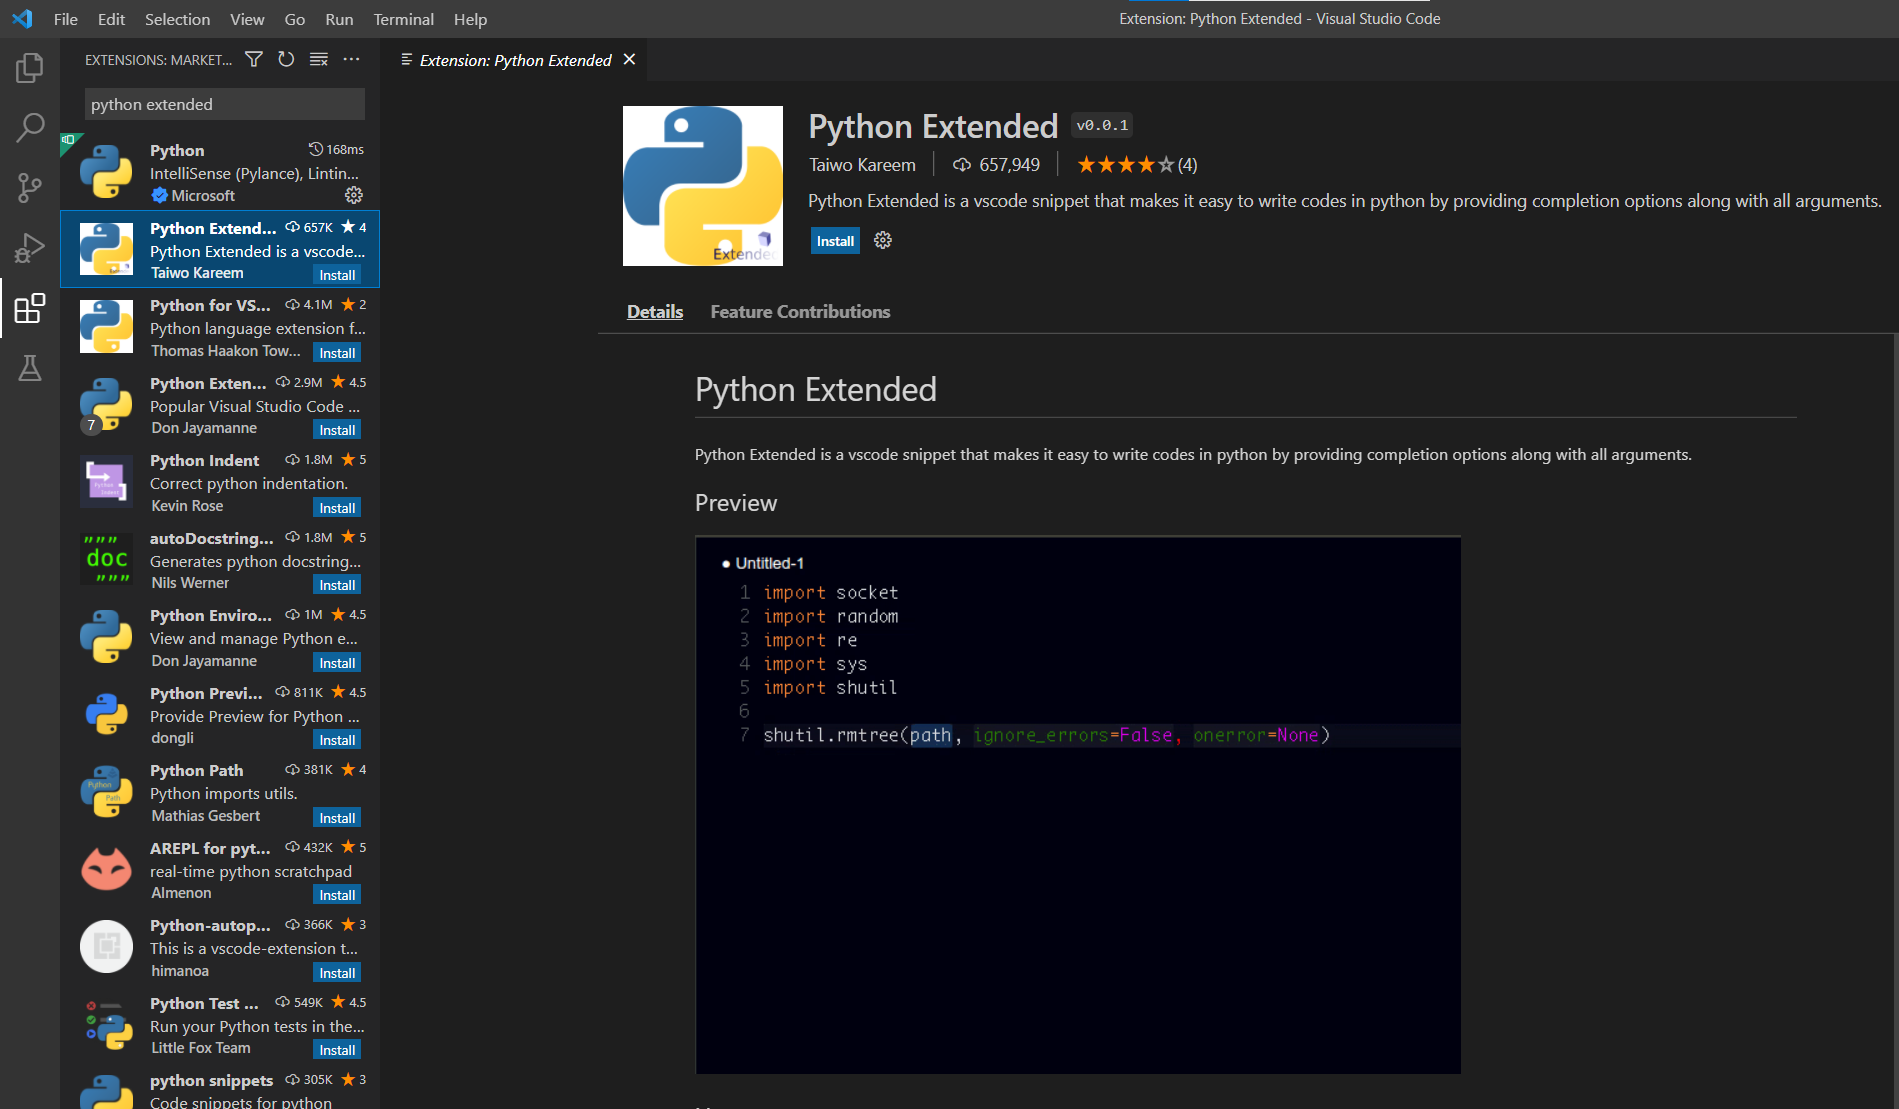Install Python Environment Manager extension
1899x1109 pixels.
(337, 663)
